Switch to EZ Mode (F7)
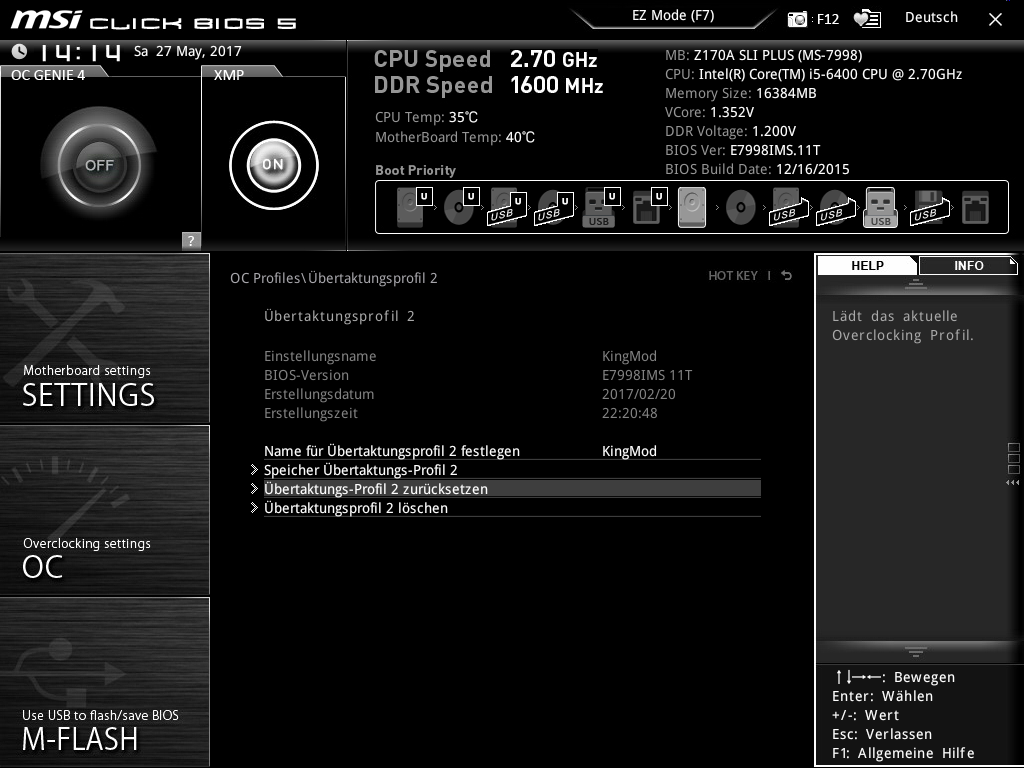Screen dimensions: 1024x768 (x=673, y=16)
